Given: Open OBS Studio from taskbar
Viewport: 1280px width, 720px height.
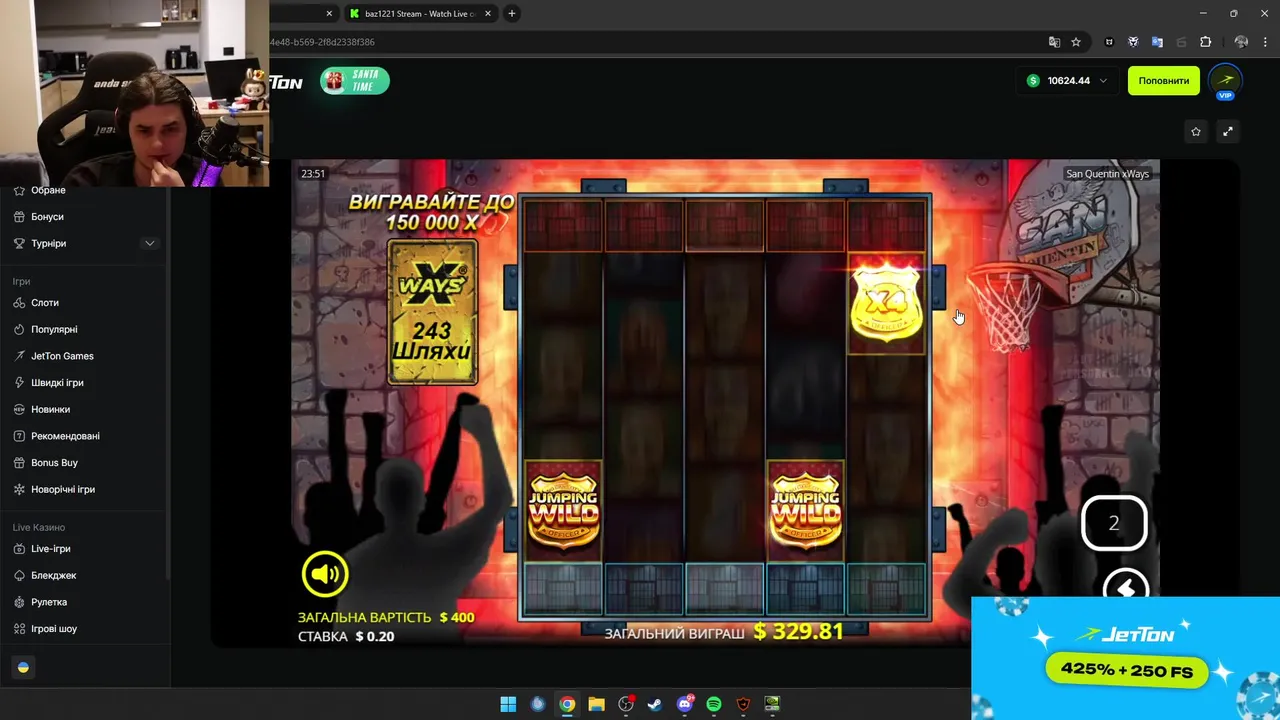Looking at the screenshot, I should [626, 704].
